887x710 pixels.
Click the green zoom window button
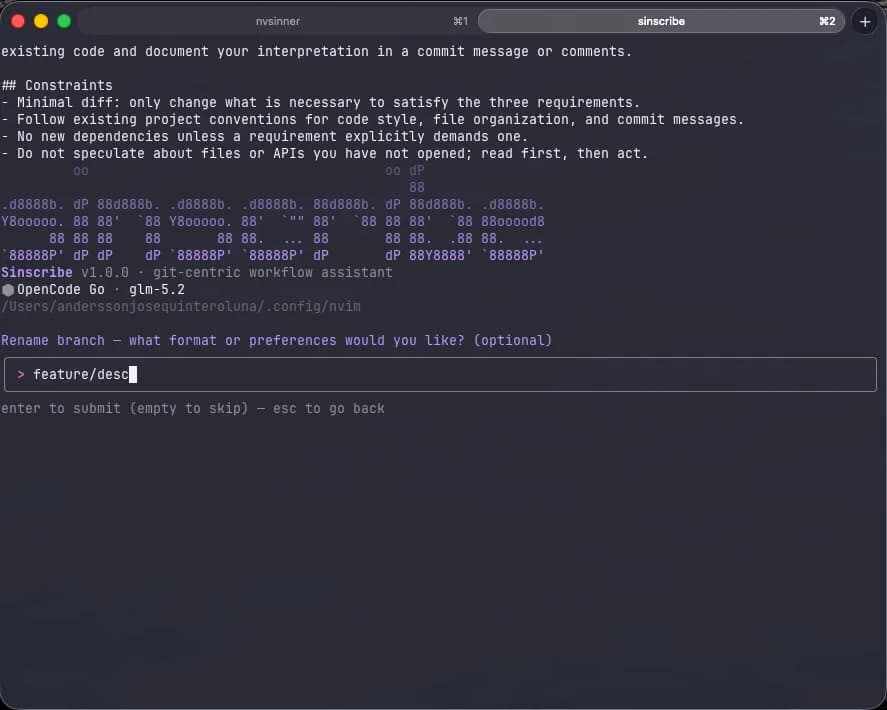pos(64,21)
